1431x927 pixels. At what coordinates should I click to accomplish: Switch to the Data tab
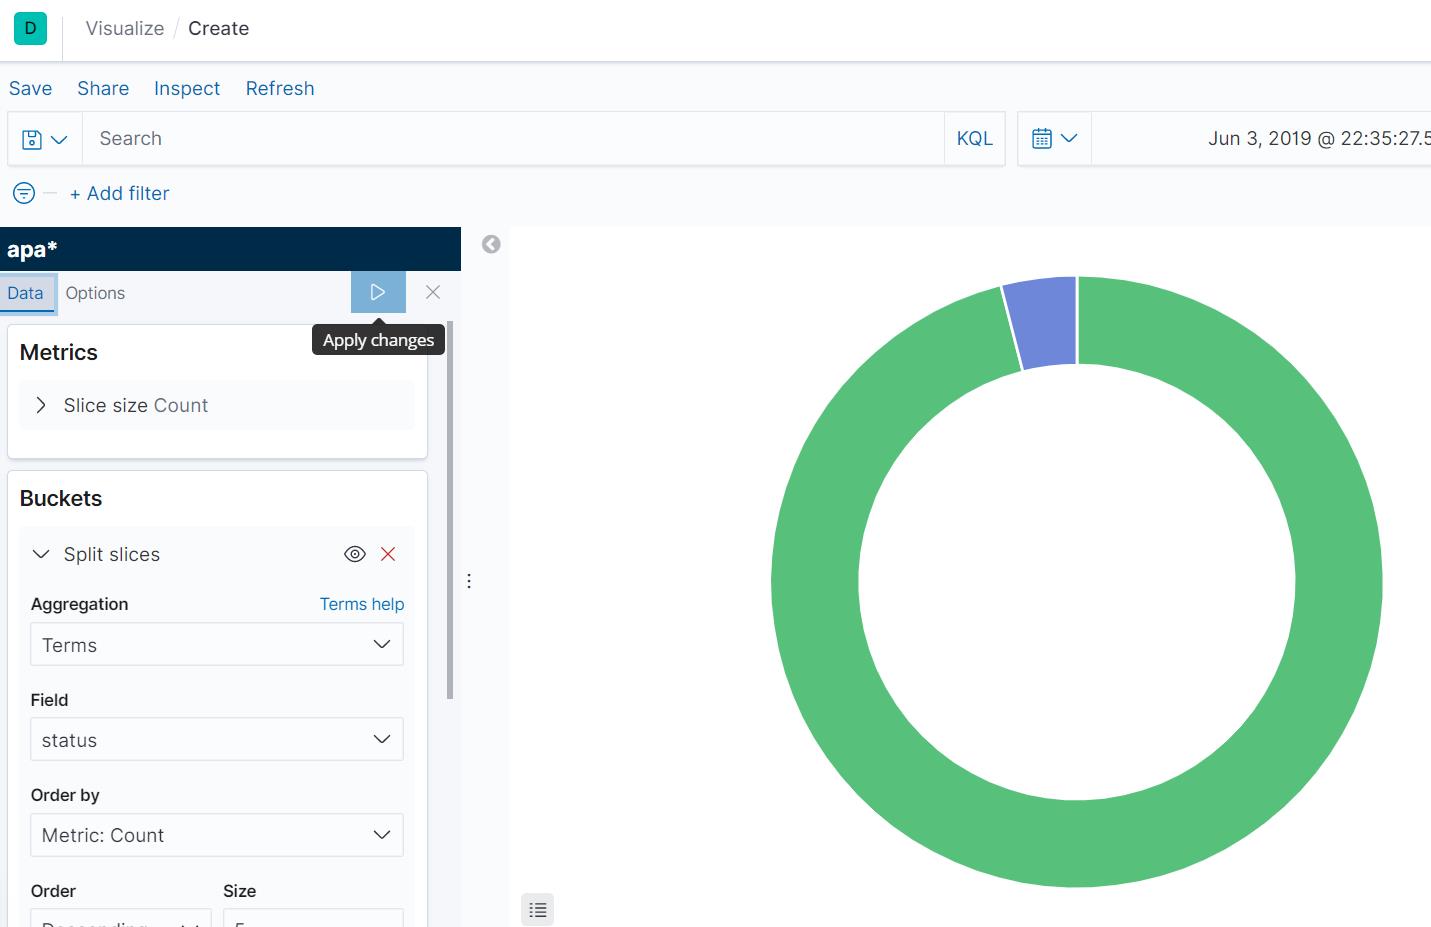[25, 293]
